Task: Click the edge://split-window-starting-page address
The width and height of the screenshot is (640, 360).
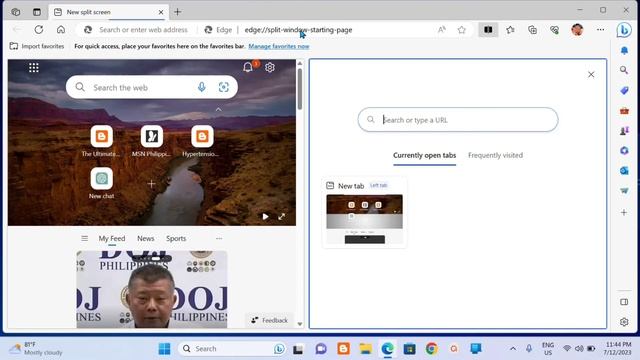Action: [298, 30]
